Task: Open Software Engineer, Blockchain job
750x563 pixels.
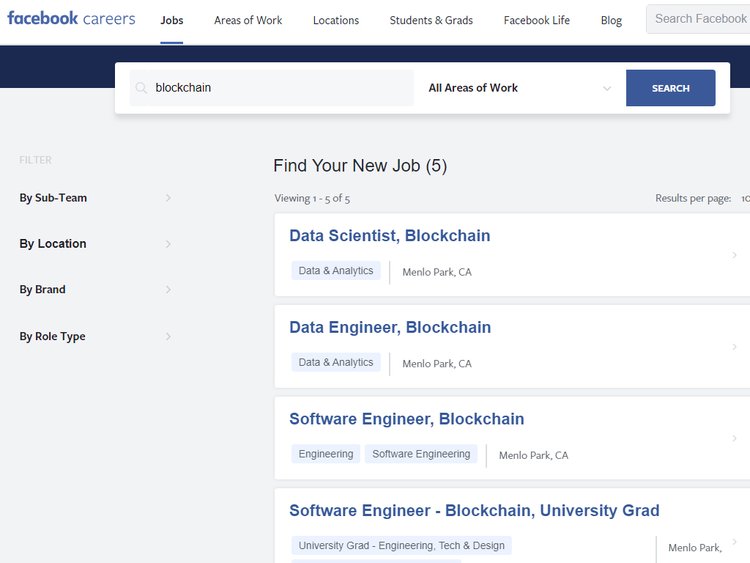Action: click(407, 419)
